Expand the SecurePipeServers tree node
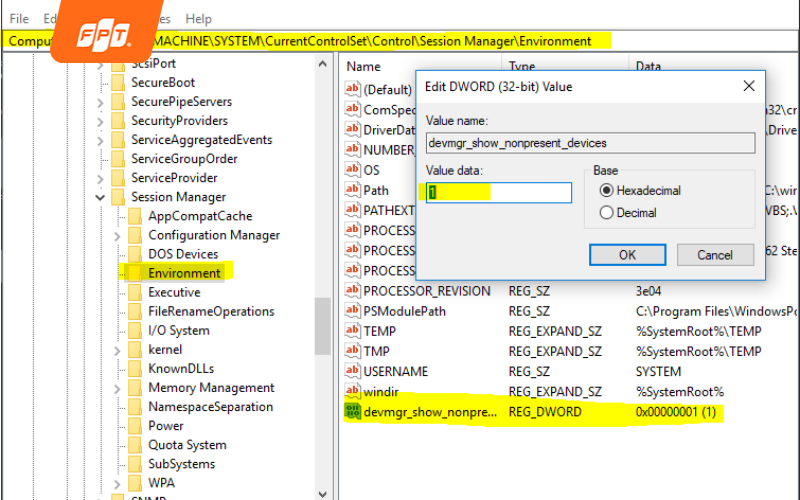Viewport: 800px width, 500px height. [100, 102]
